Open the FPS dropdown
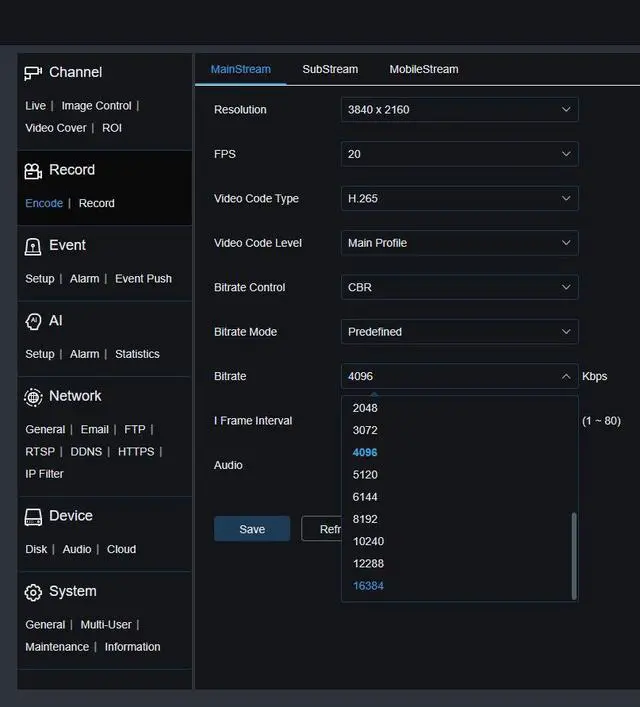The height and width of the screenshot is (707, 640). coord(460,154)
